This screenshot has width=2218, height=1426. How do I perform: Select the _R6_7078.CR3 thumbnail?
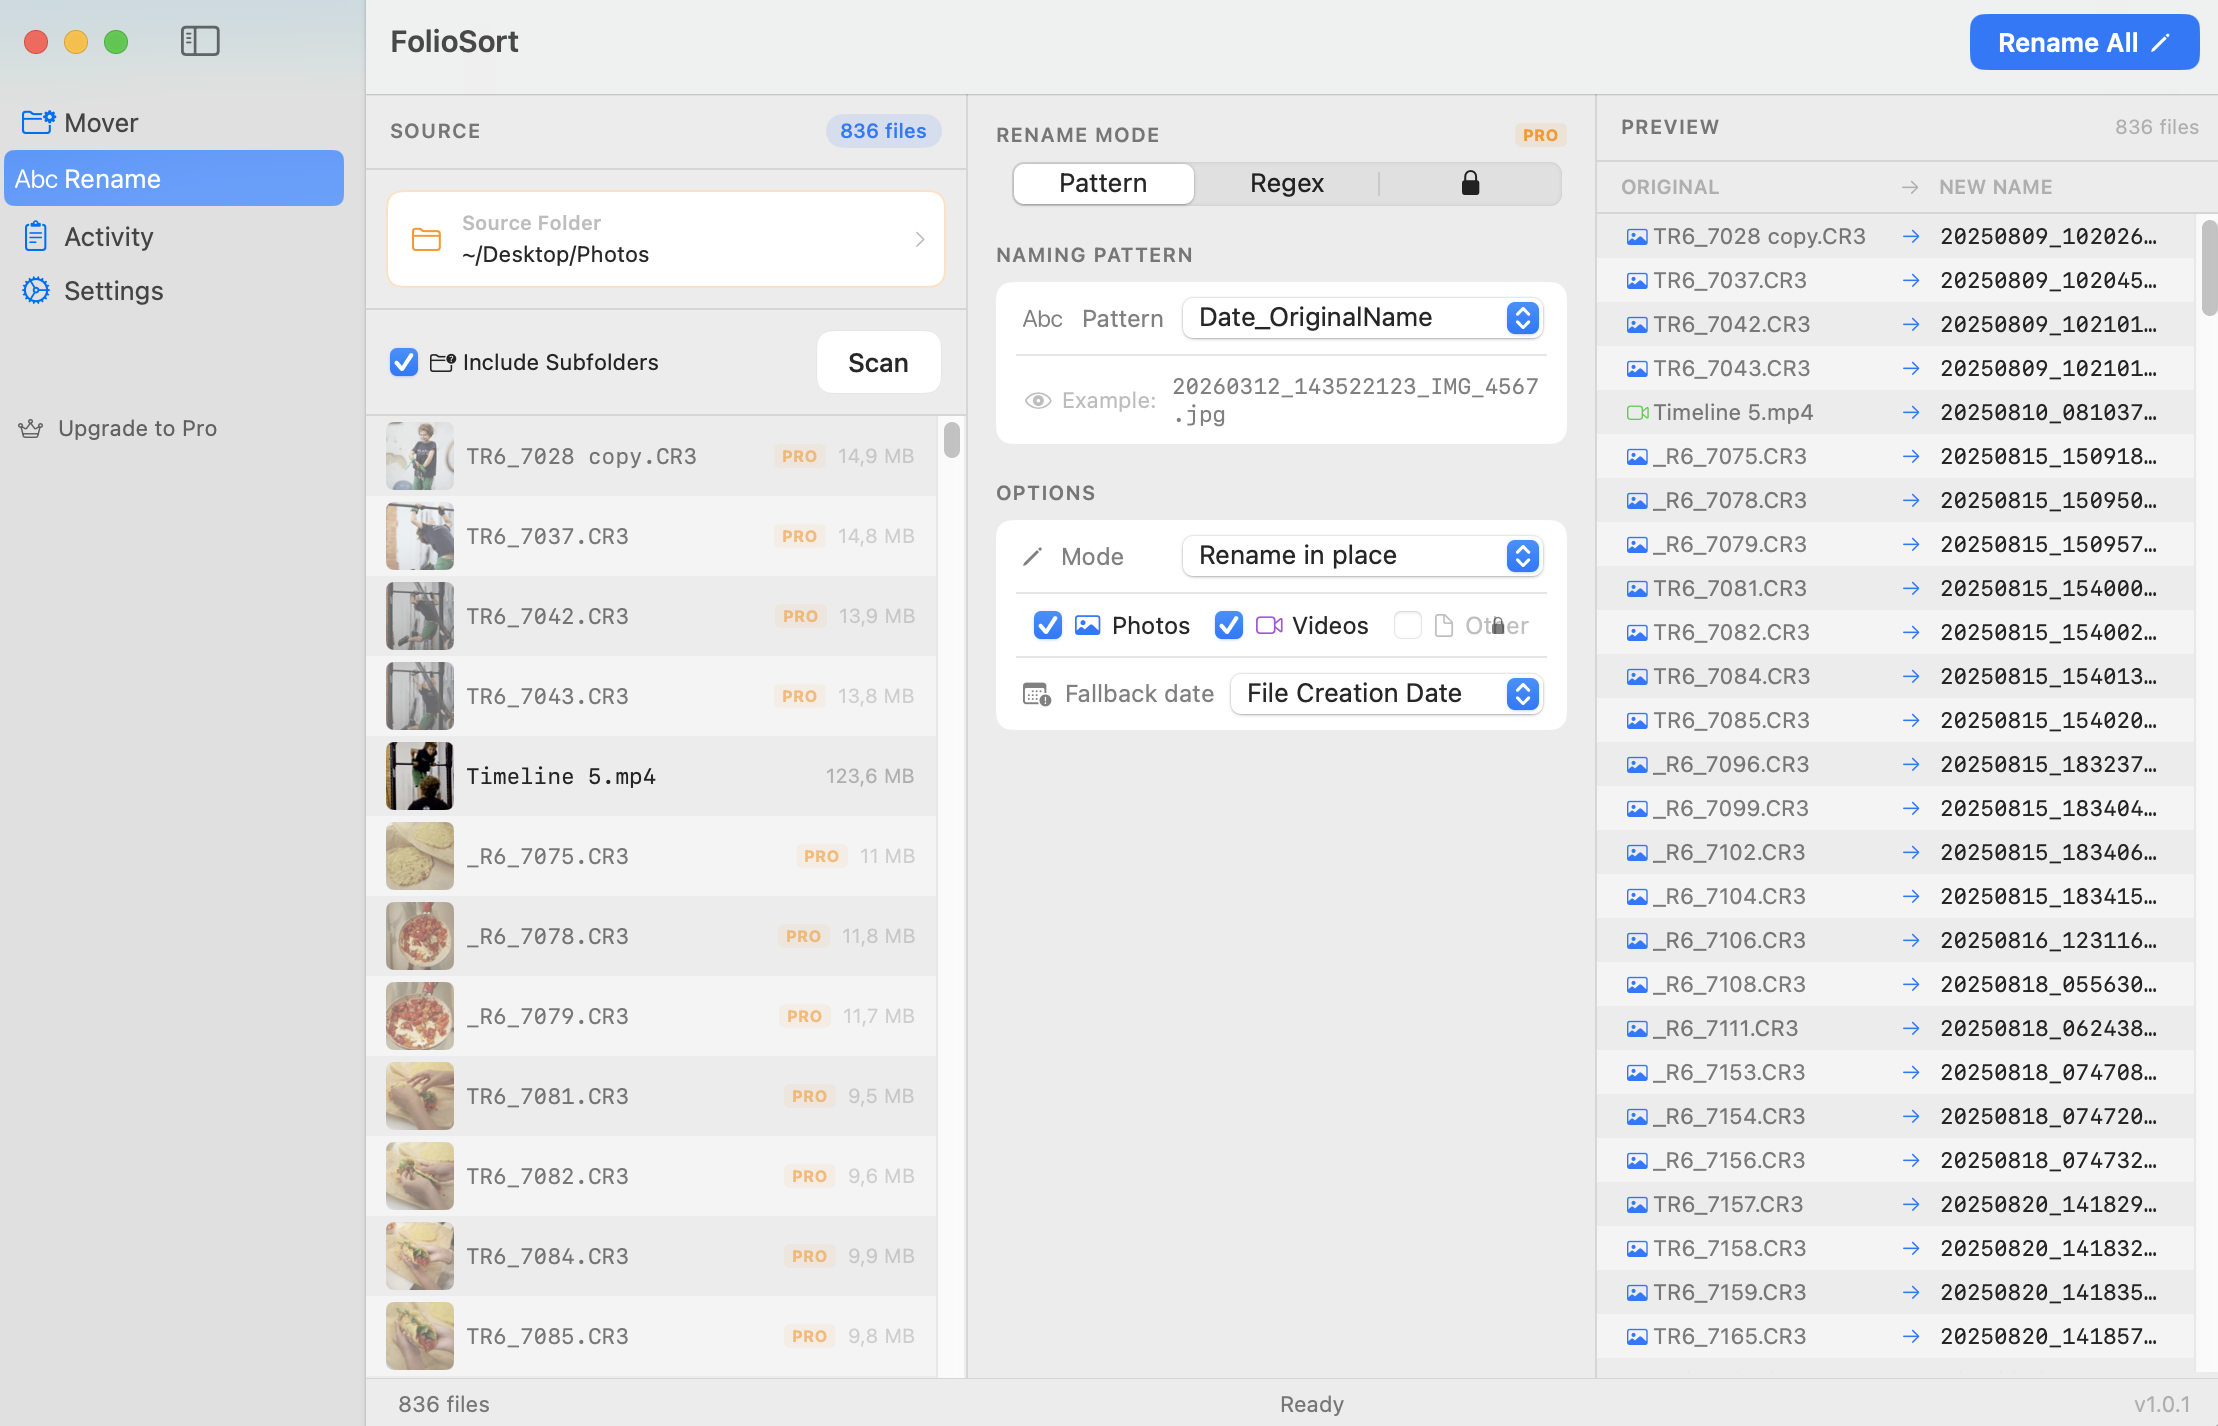tap(420, 936)
